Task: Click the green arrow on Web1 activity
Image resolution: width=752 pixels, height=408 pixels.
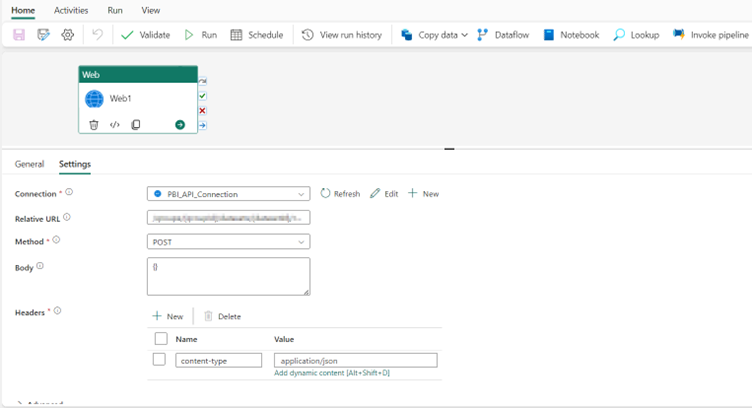Action: (180, 125)
